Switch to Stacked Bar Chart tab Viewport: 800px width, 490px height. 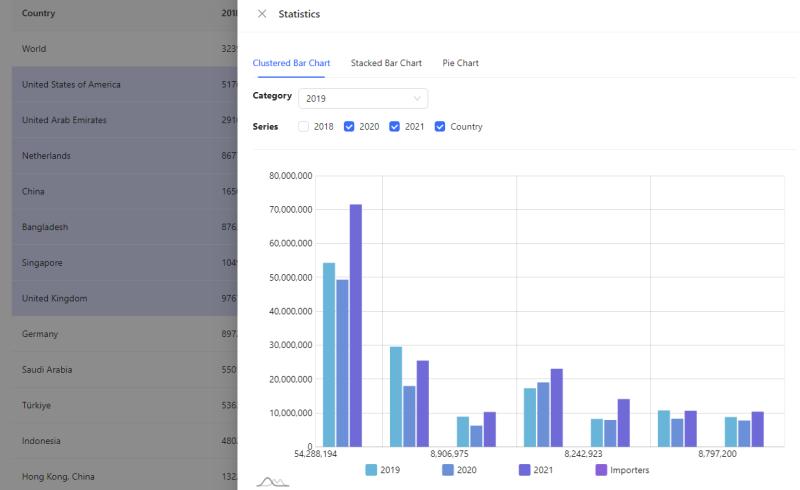pyautogui.click(x=386, y=63)
